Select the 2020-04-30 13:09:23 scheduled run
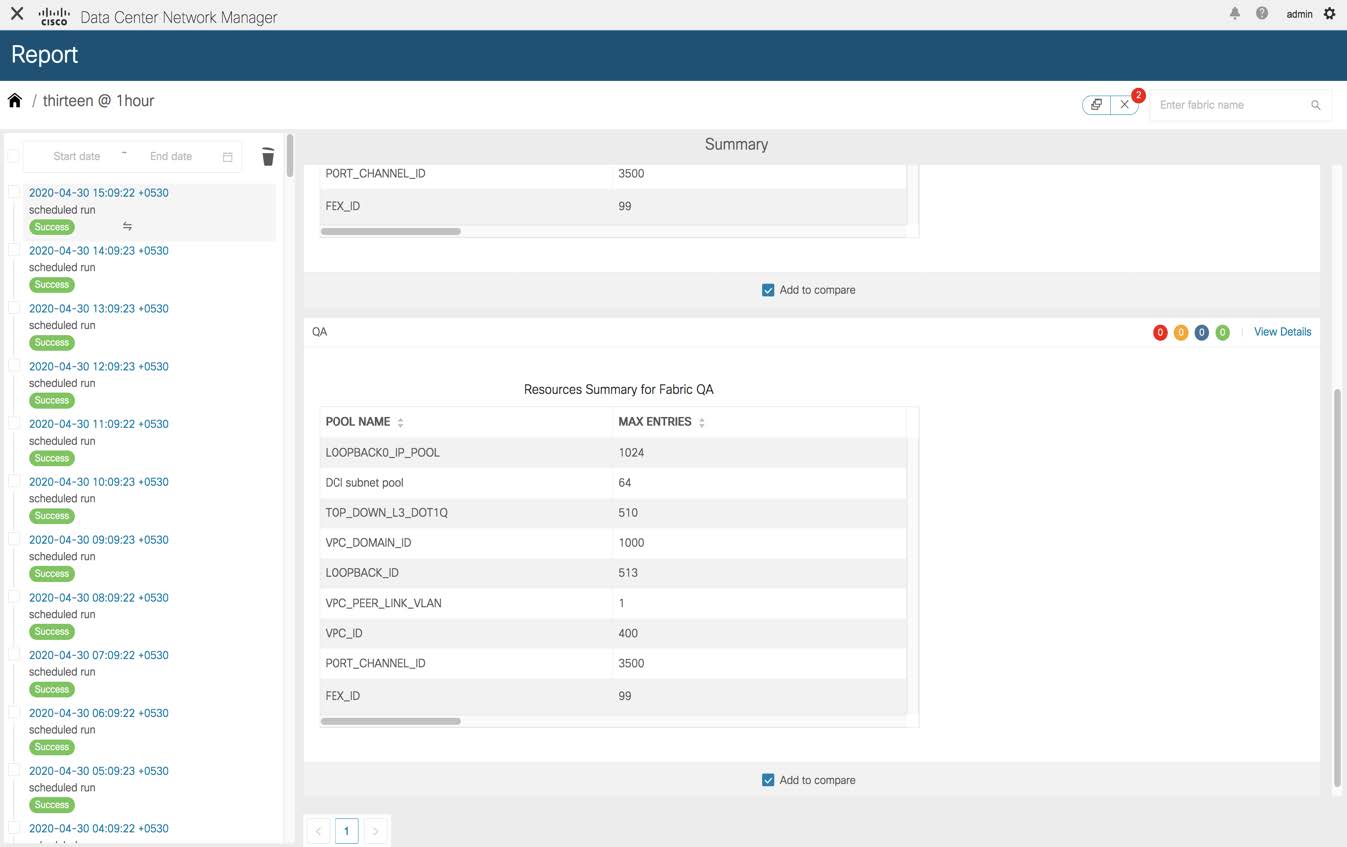Screen dimensions: 1347x847 98,308
